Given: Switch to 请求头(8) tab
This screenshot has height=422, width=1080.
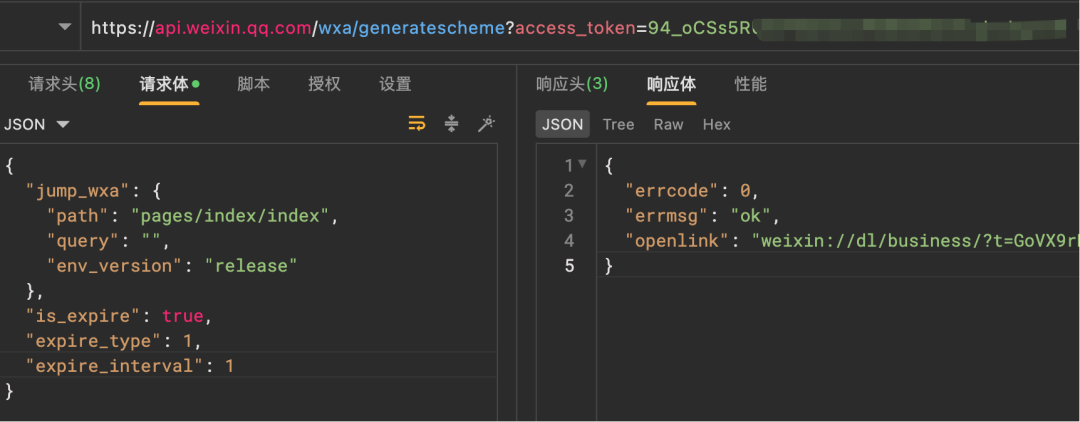Looking at the screenshot, I should (x=64, y=84).
